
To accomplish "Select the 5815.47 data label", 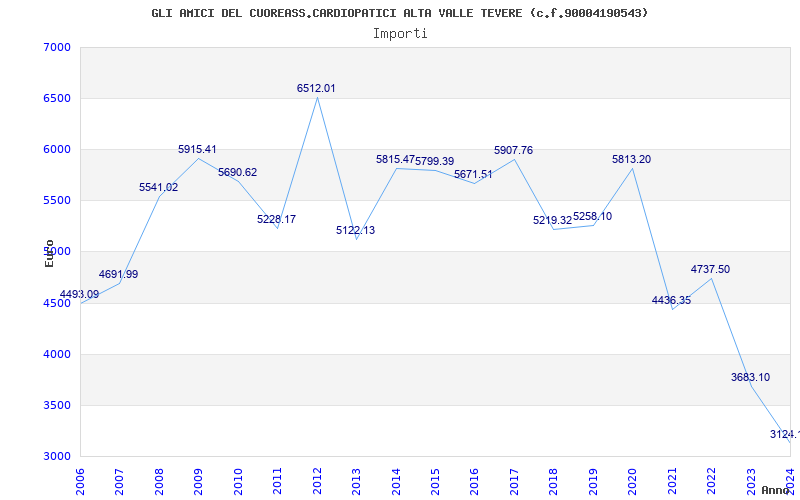I will 395,159.
